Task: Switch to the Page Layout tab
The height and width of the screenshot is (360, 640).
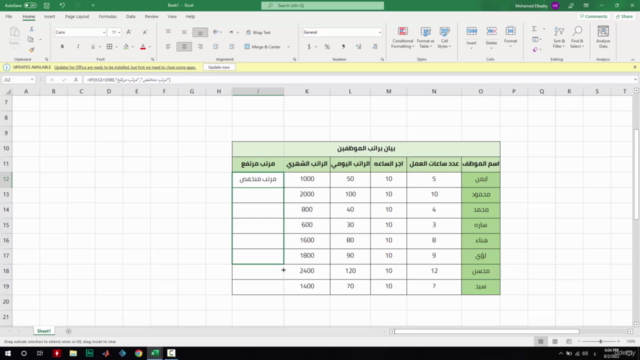Action: 77,16
